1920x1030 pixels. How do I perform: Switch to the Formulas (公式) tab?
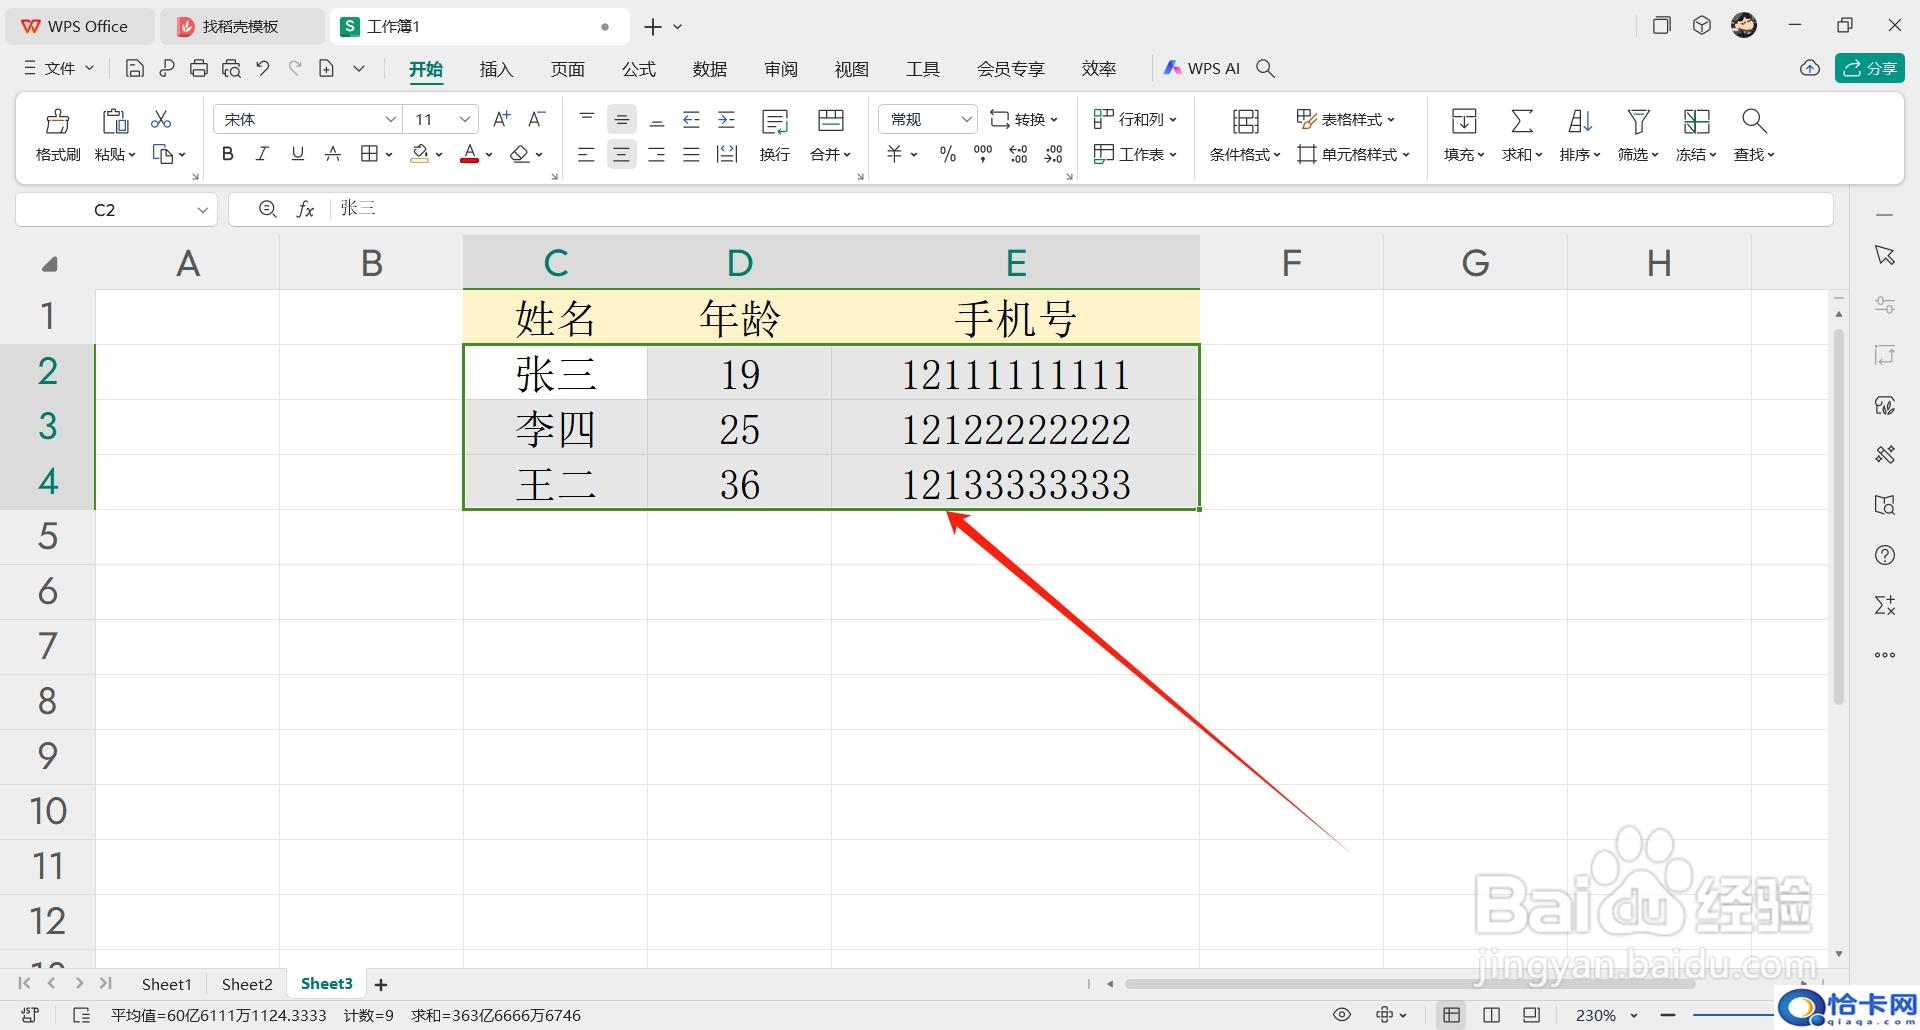(x=638, y=69)
